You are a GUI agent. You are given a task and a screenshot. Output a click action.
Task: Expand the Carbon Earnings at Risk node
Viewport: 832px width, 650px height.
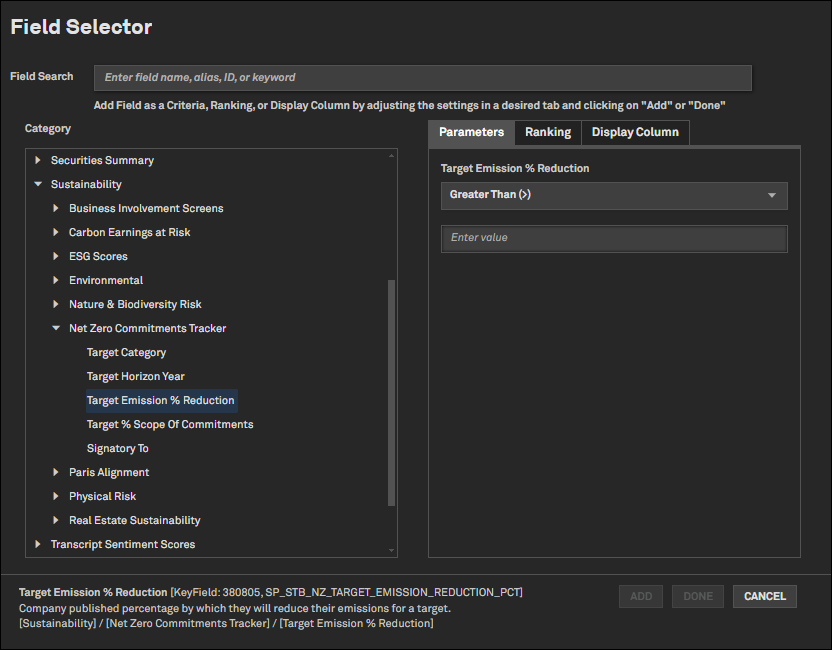click(56, 232)
